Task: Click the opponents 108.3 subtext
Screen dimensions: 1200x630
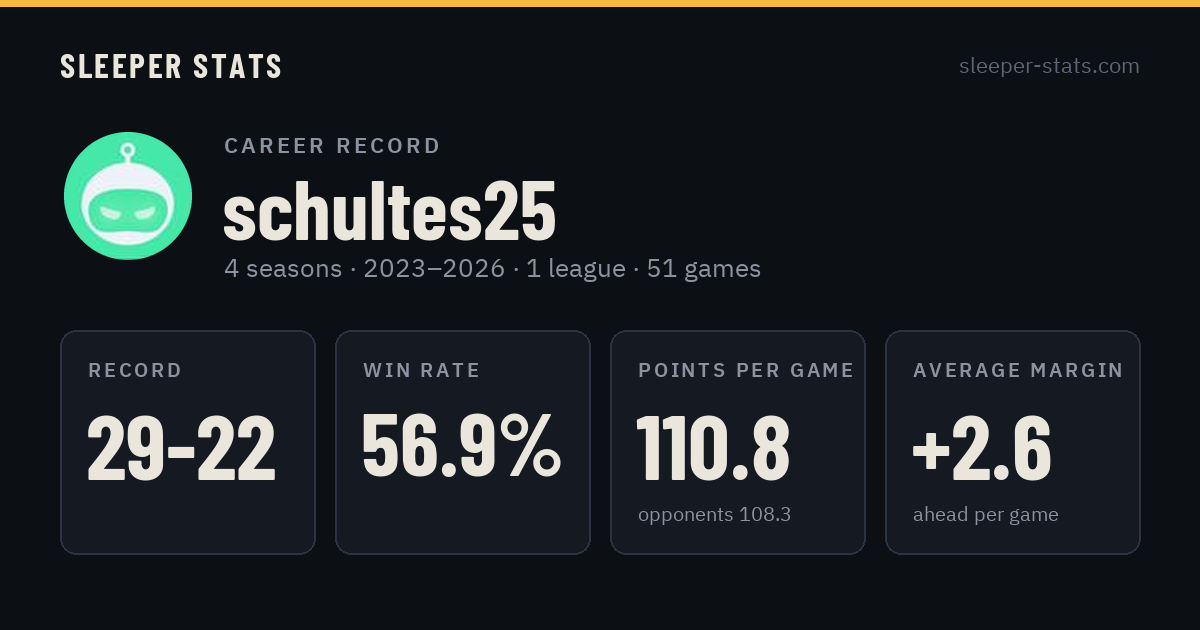Action: (x=714, y=515)
